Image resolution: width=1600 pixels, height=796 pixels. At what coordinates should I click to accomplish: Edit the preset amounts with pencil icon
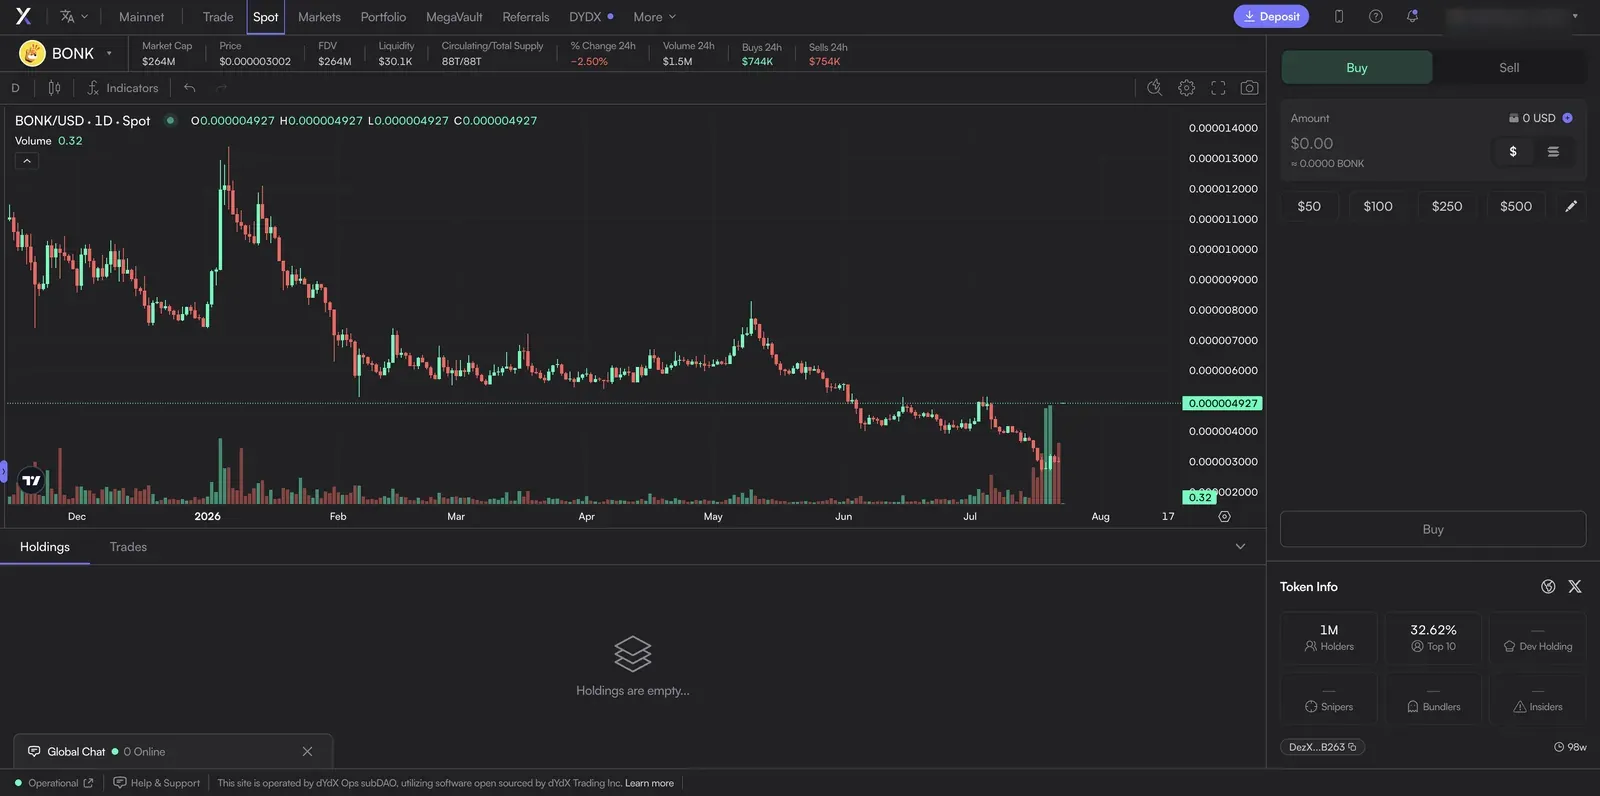point(1571,206)
